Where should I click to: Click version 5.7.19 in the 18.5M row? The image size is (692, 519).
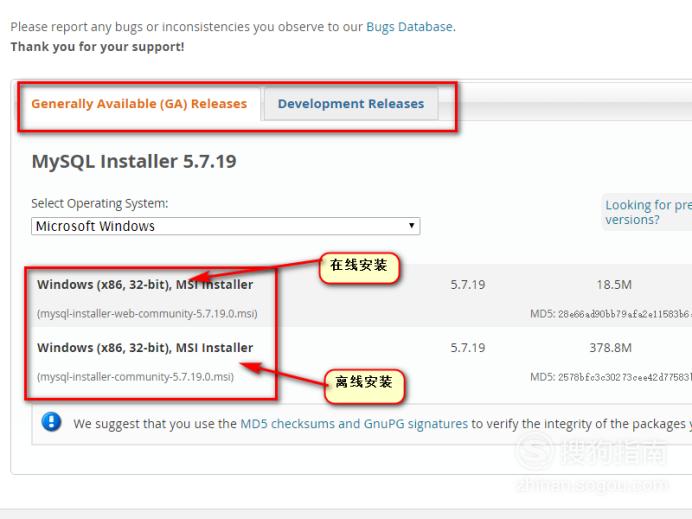[x=468, y=285]
